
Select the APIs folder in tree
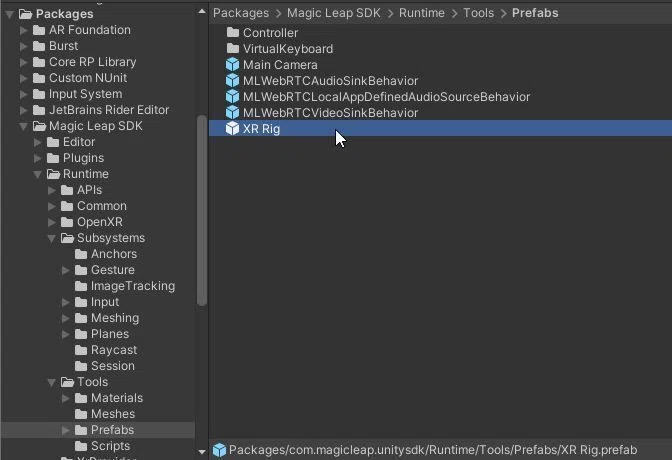click(x=90, y=190)
